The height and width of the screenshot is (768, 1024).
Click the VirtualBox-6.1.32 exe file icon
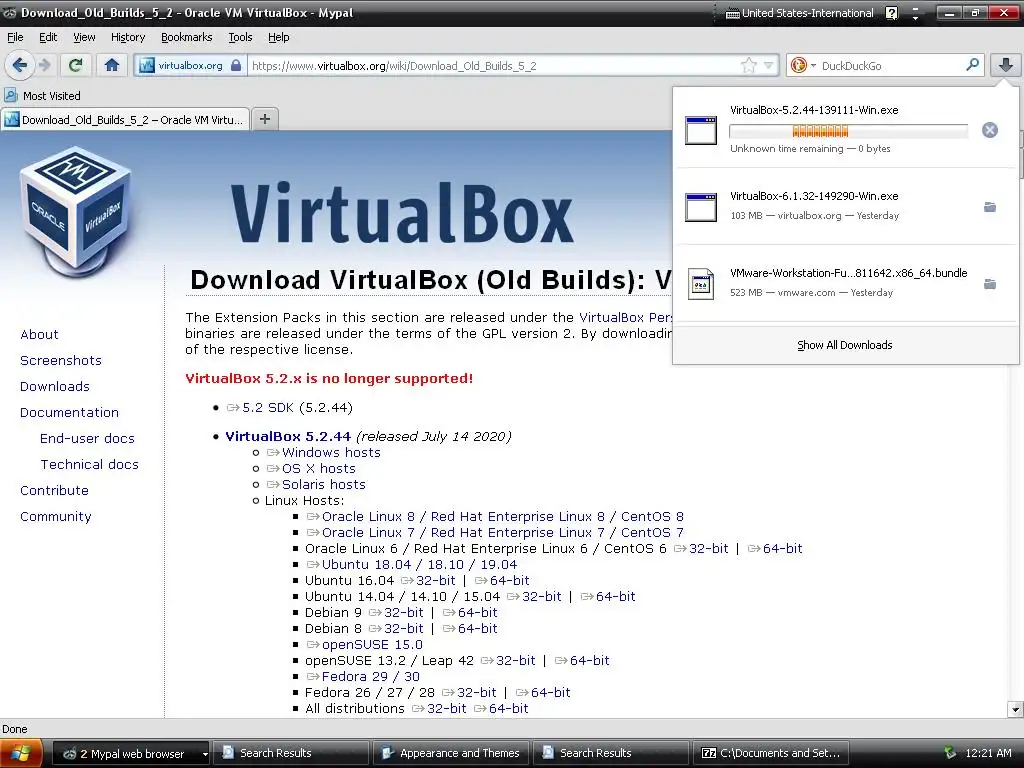click(x=701, y=207)
